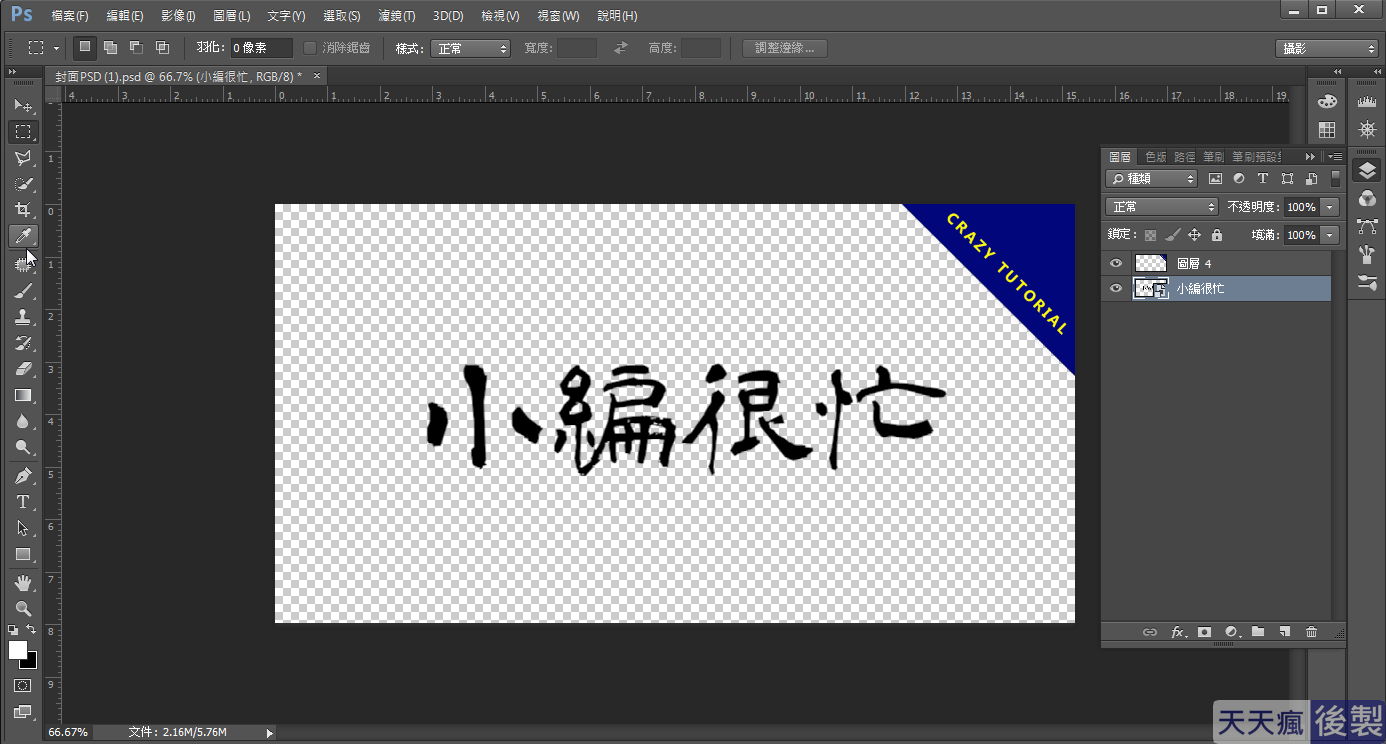Open the collapsed Paths panel icon in dock

1367,227
